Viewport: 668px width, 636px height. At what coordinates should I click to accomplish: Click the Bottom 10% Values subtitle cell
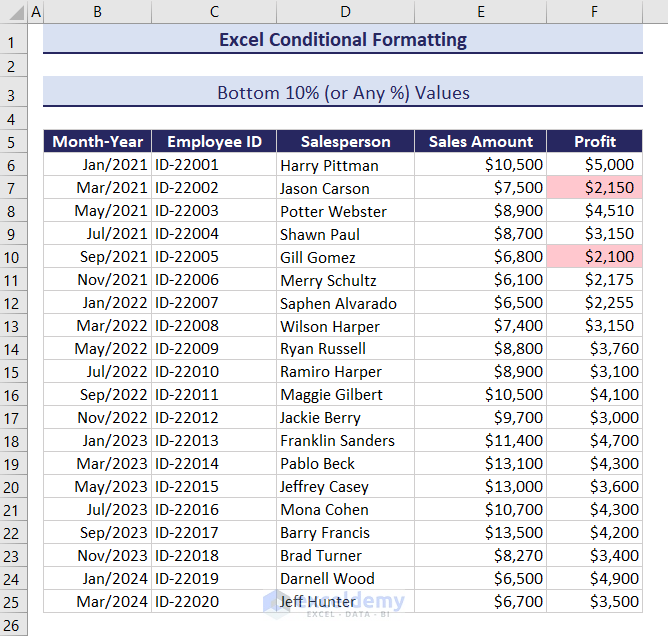pos(342,93)
